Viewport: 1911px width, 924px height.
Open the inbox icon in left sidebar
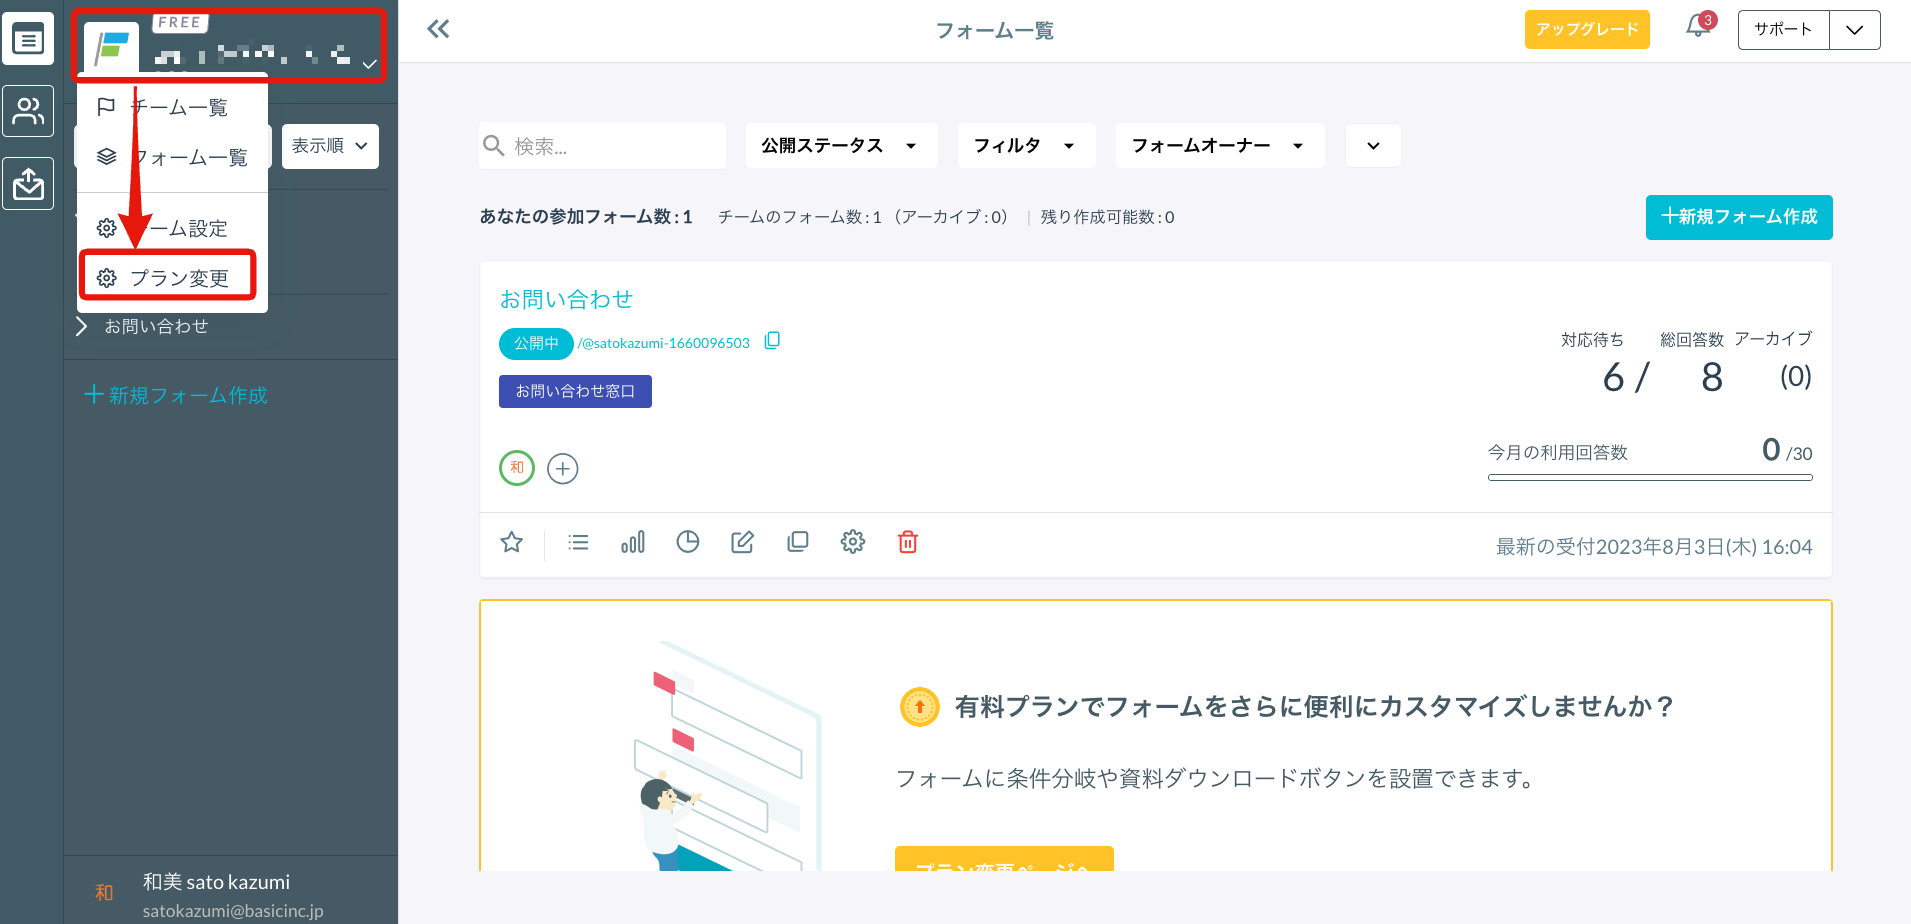click(x=28, y=183)
